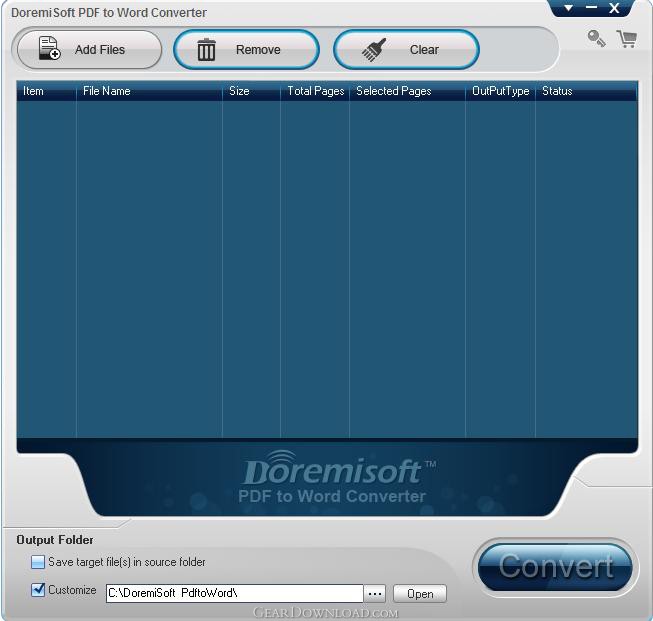Clear all files with the brush button
This screenshot has height=621, width=653.
[406, 50]
